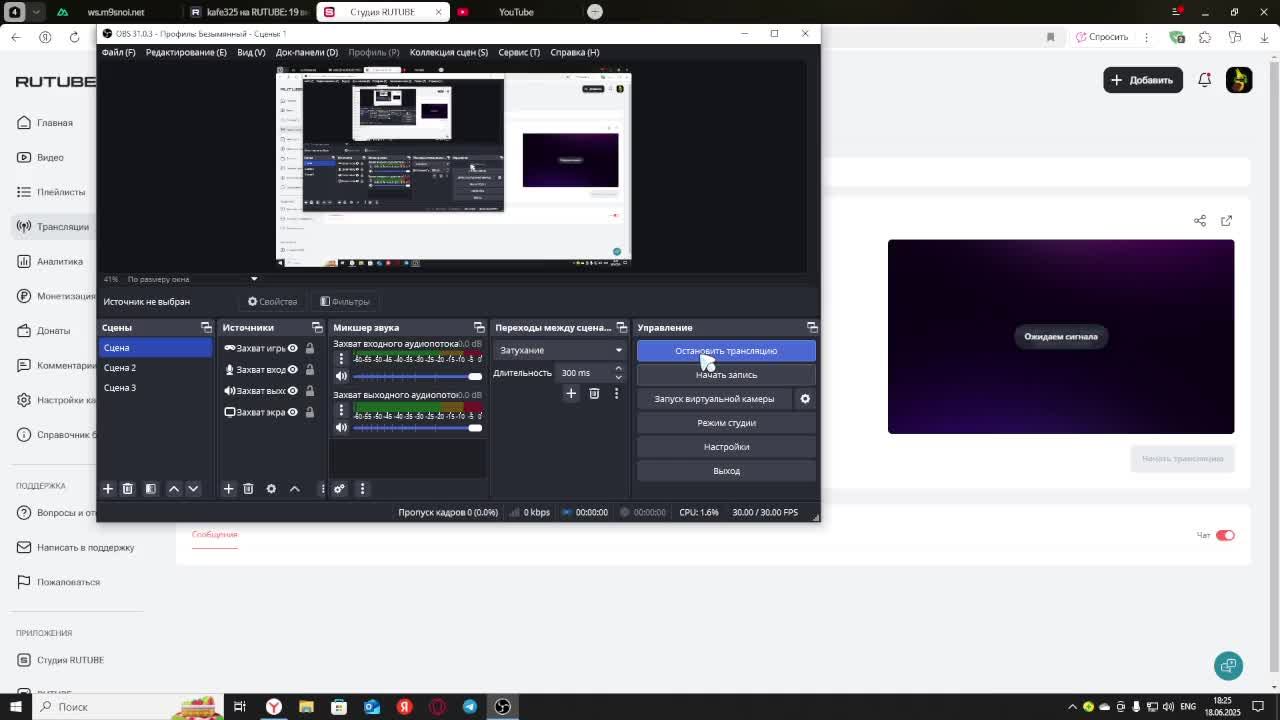Open OBS Настройки from Controls panel

[726, 447]
